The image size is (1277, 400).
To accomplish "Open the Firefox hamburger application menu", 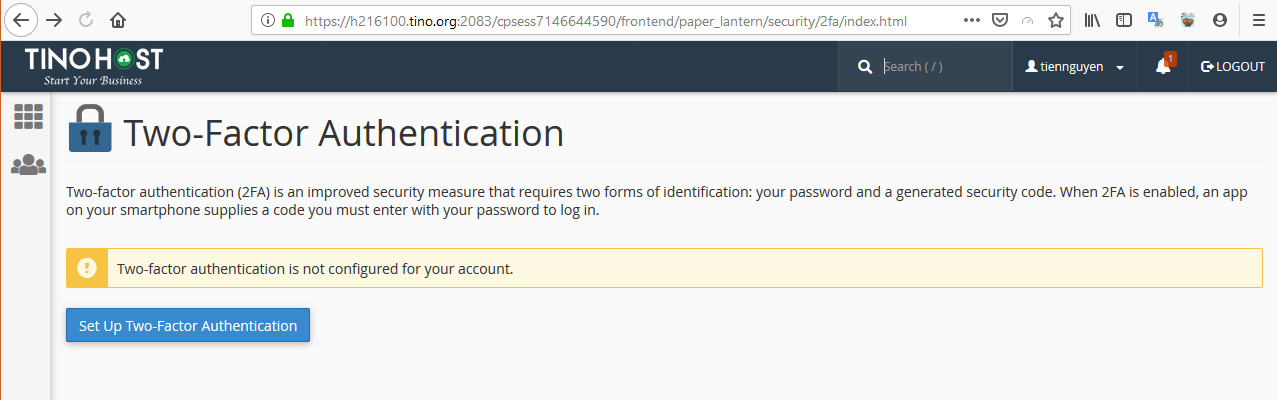I will (1258, 20).
